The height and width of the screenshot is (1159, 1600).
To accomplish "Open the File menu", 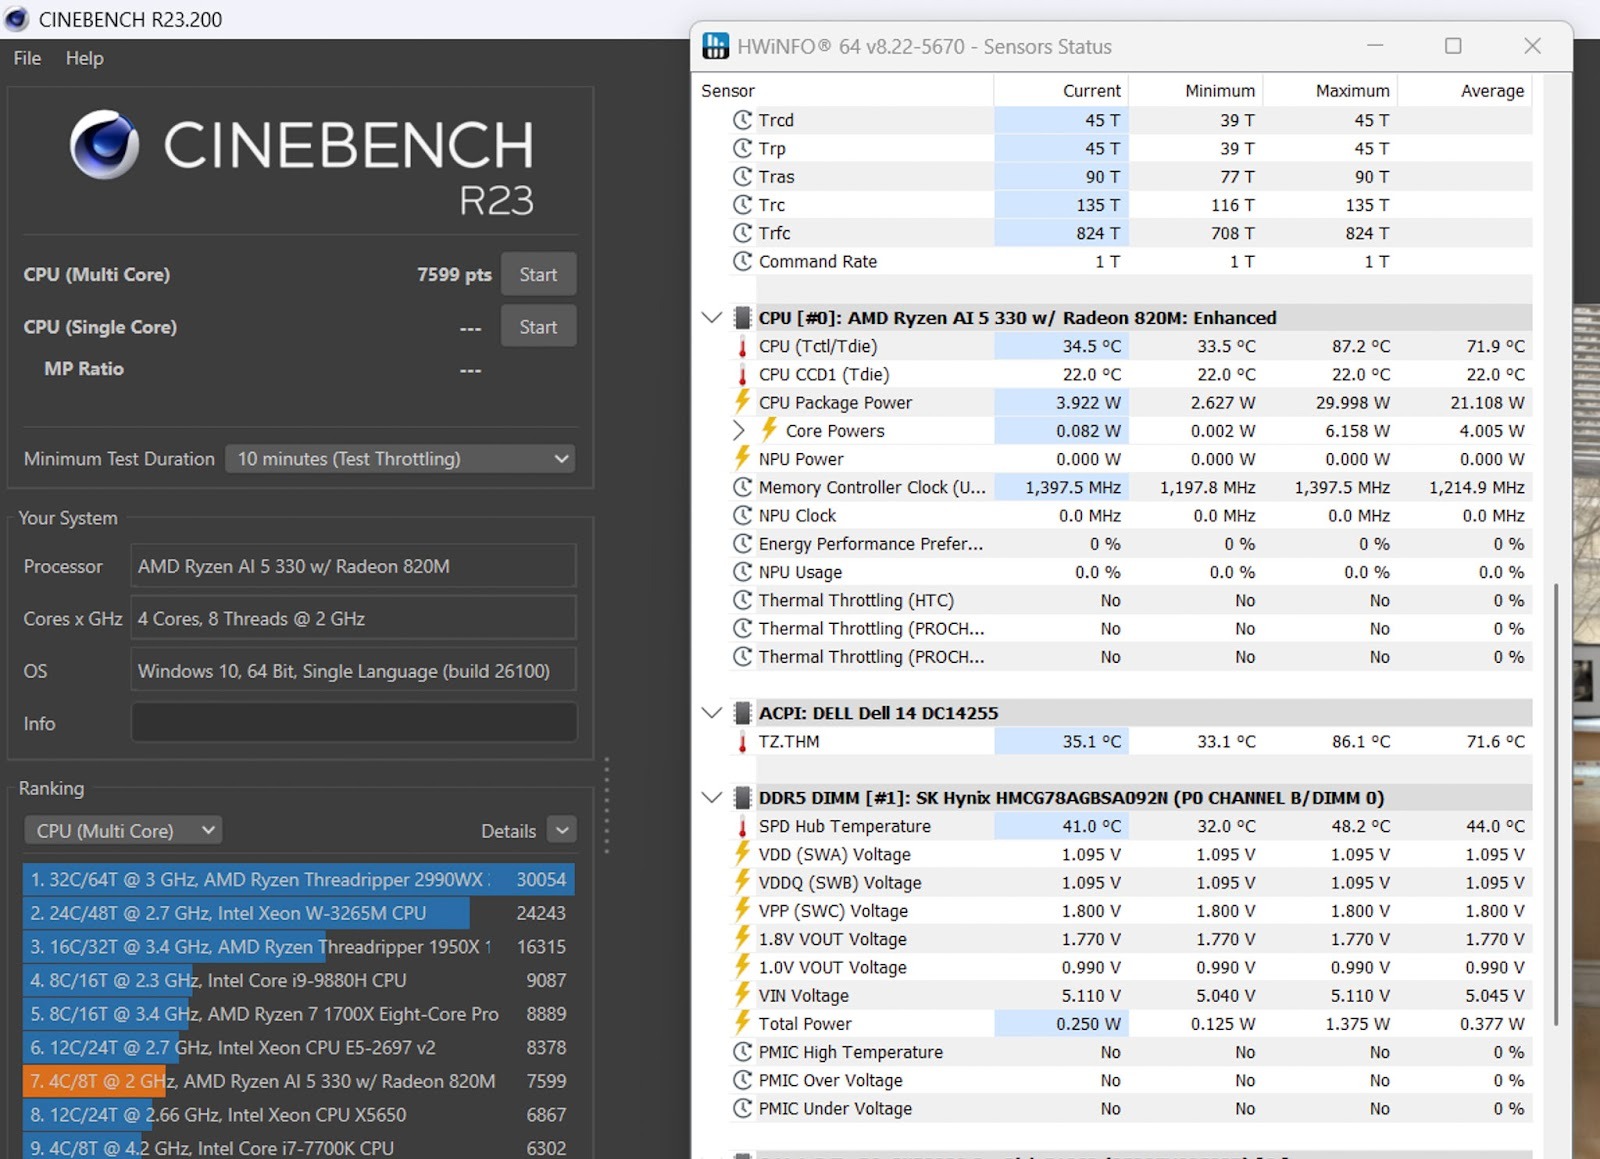I will coord(27,58).
